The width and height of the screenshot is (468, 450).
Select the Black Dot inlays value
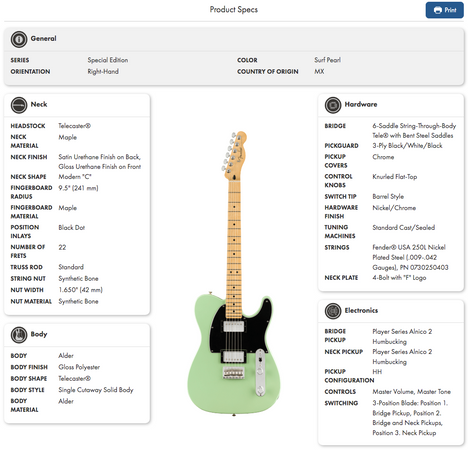[x=72, y=228]
